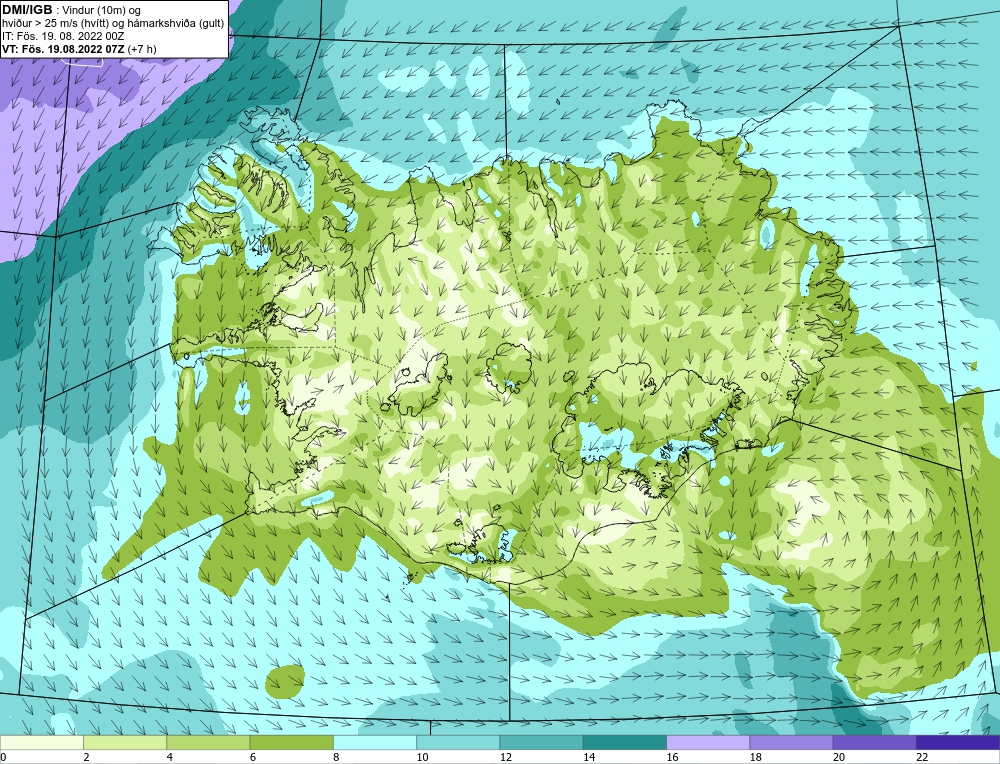Pick the 12–14 m/s medium teal legend swatch
The image size is (1000, 764).
click(x=541, y=742)
